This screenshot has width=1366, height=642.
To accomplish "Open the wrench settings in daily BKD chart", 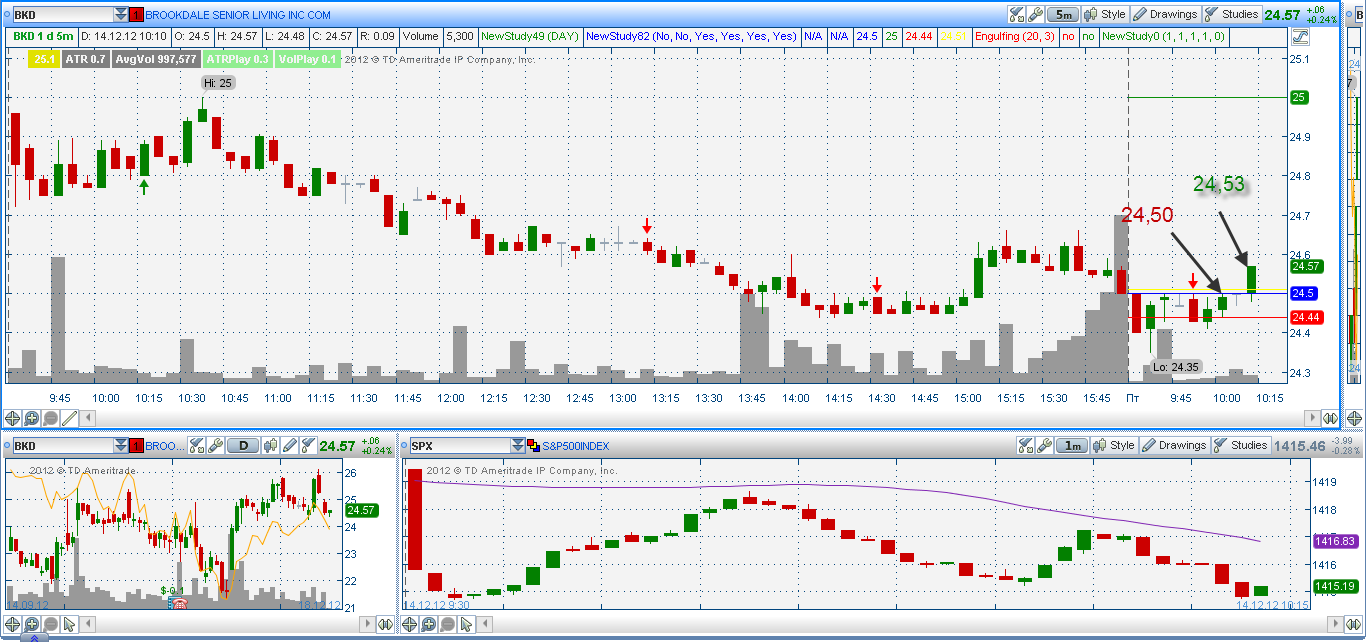I will (215, 446).
